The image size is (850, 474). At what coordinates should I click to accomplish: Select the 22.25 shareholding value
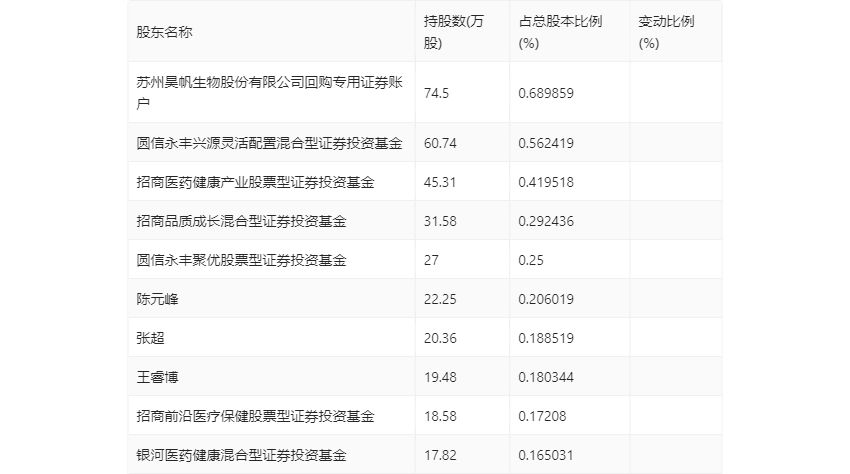440,299
